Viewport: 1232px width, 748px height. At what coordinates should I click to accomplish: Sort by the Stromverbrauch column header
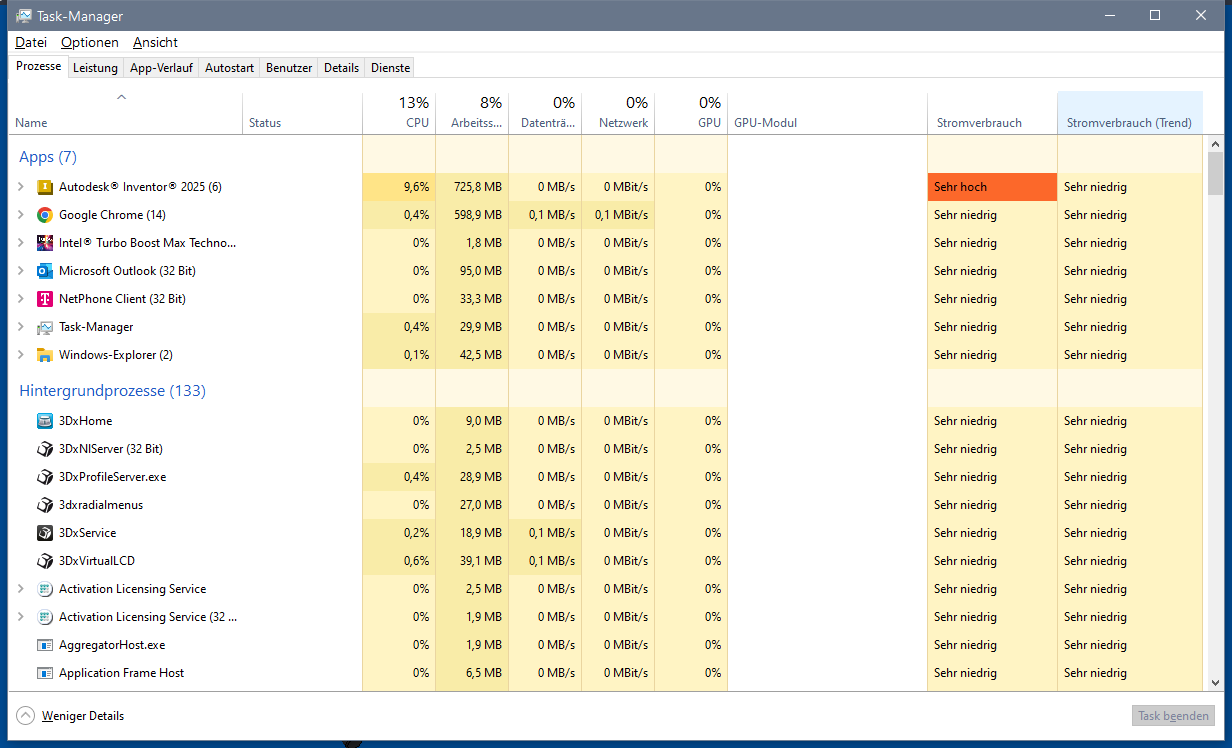point(992,113)
